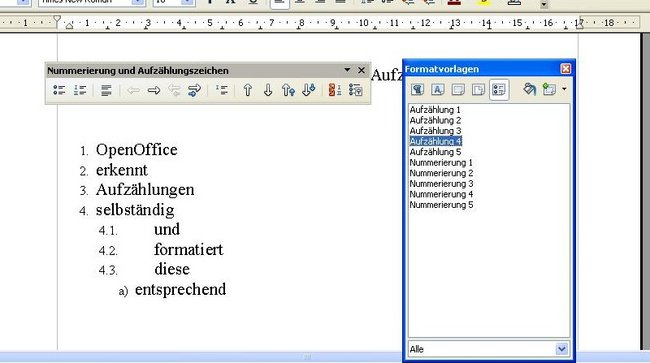
Task: Restart numbering icon
Action: click(335, 90)
